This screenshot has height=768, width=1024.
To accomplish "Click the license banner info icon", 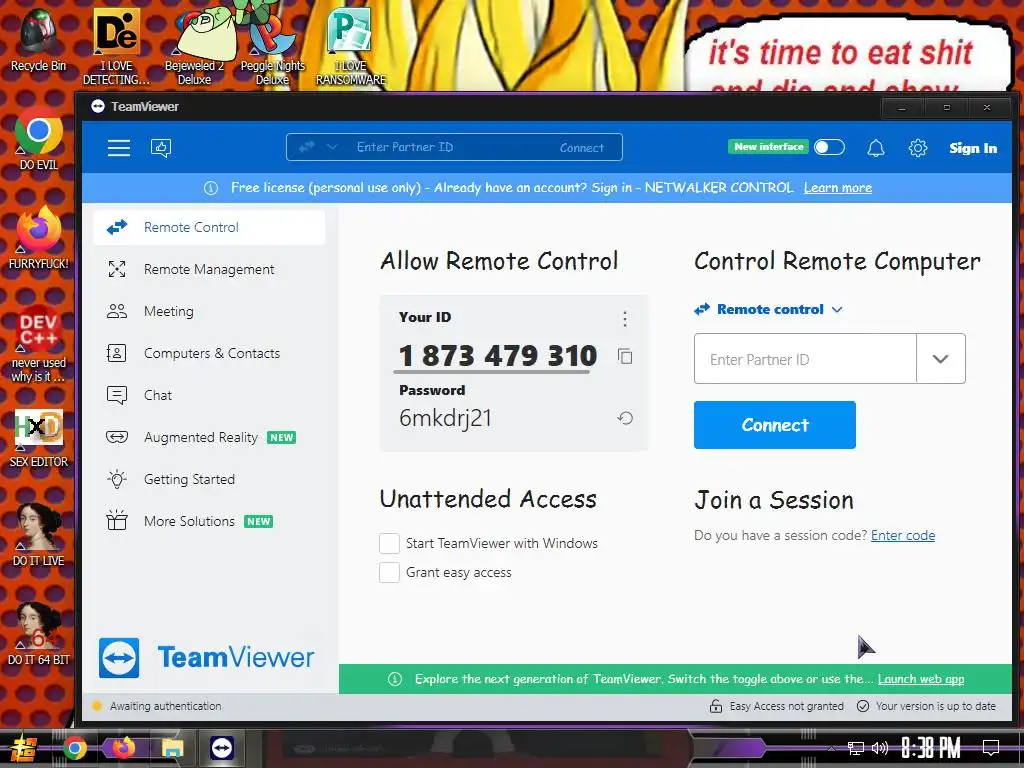I will tap(210, 188).
